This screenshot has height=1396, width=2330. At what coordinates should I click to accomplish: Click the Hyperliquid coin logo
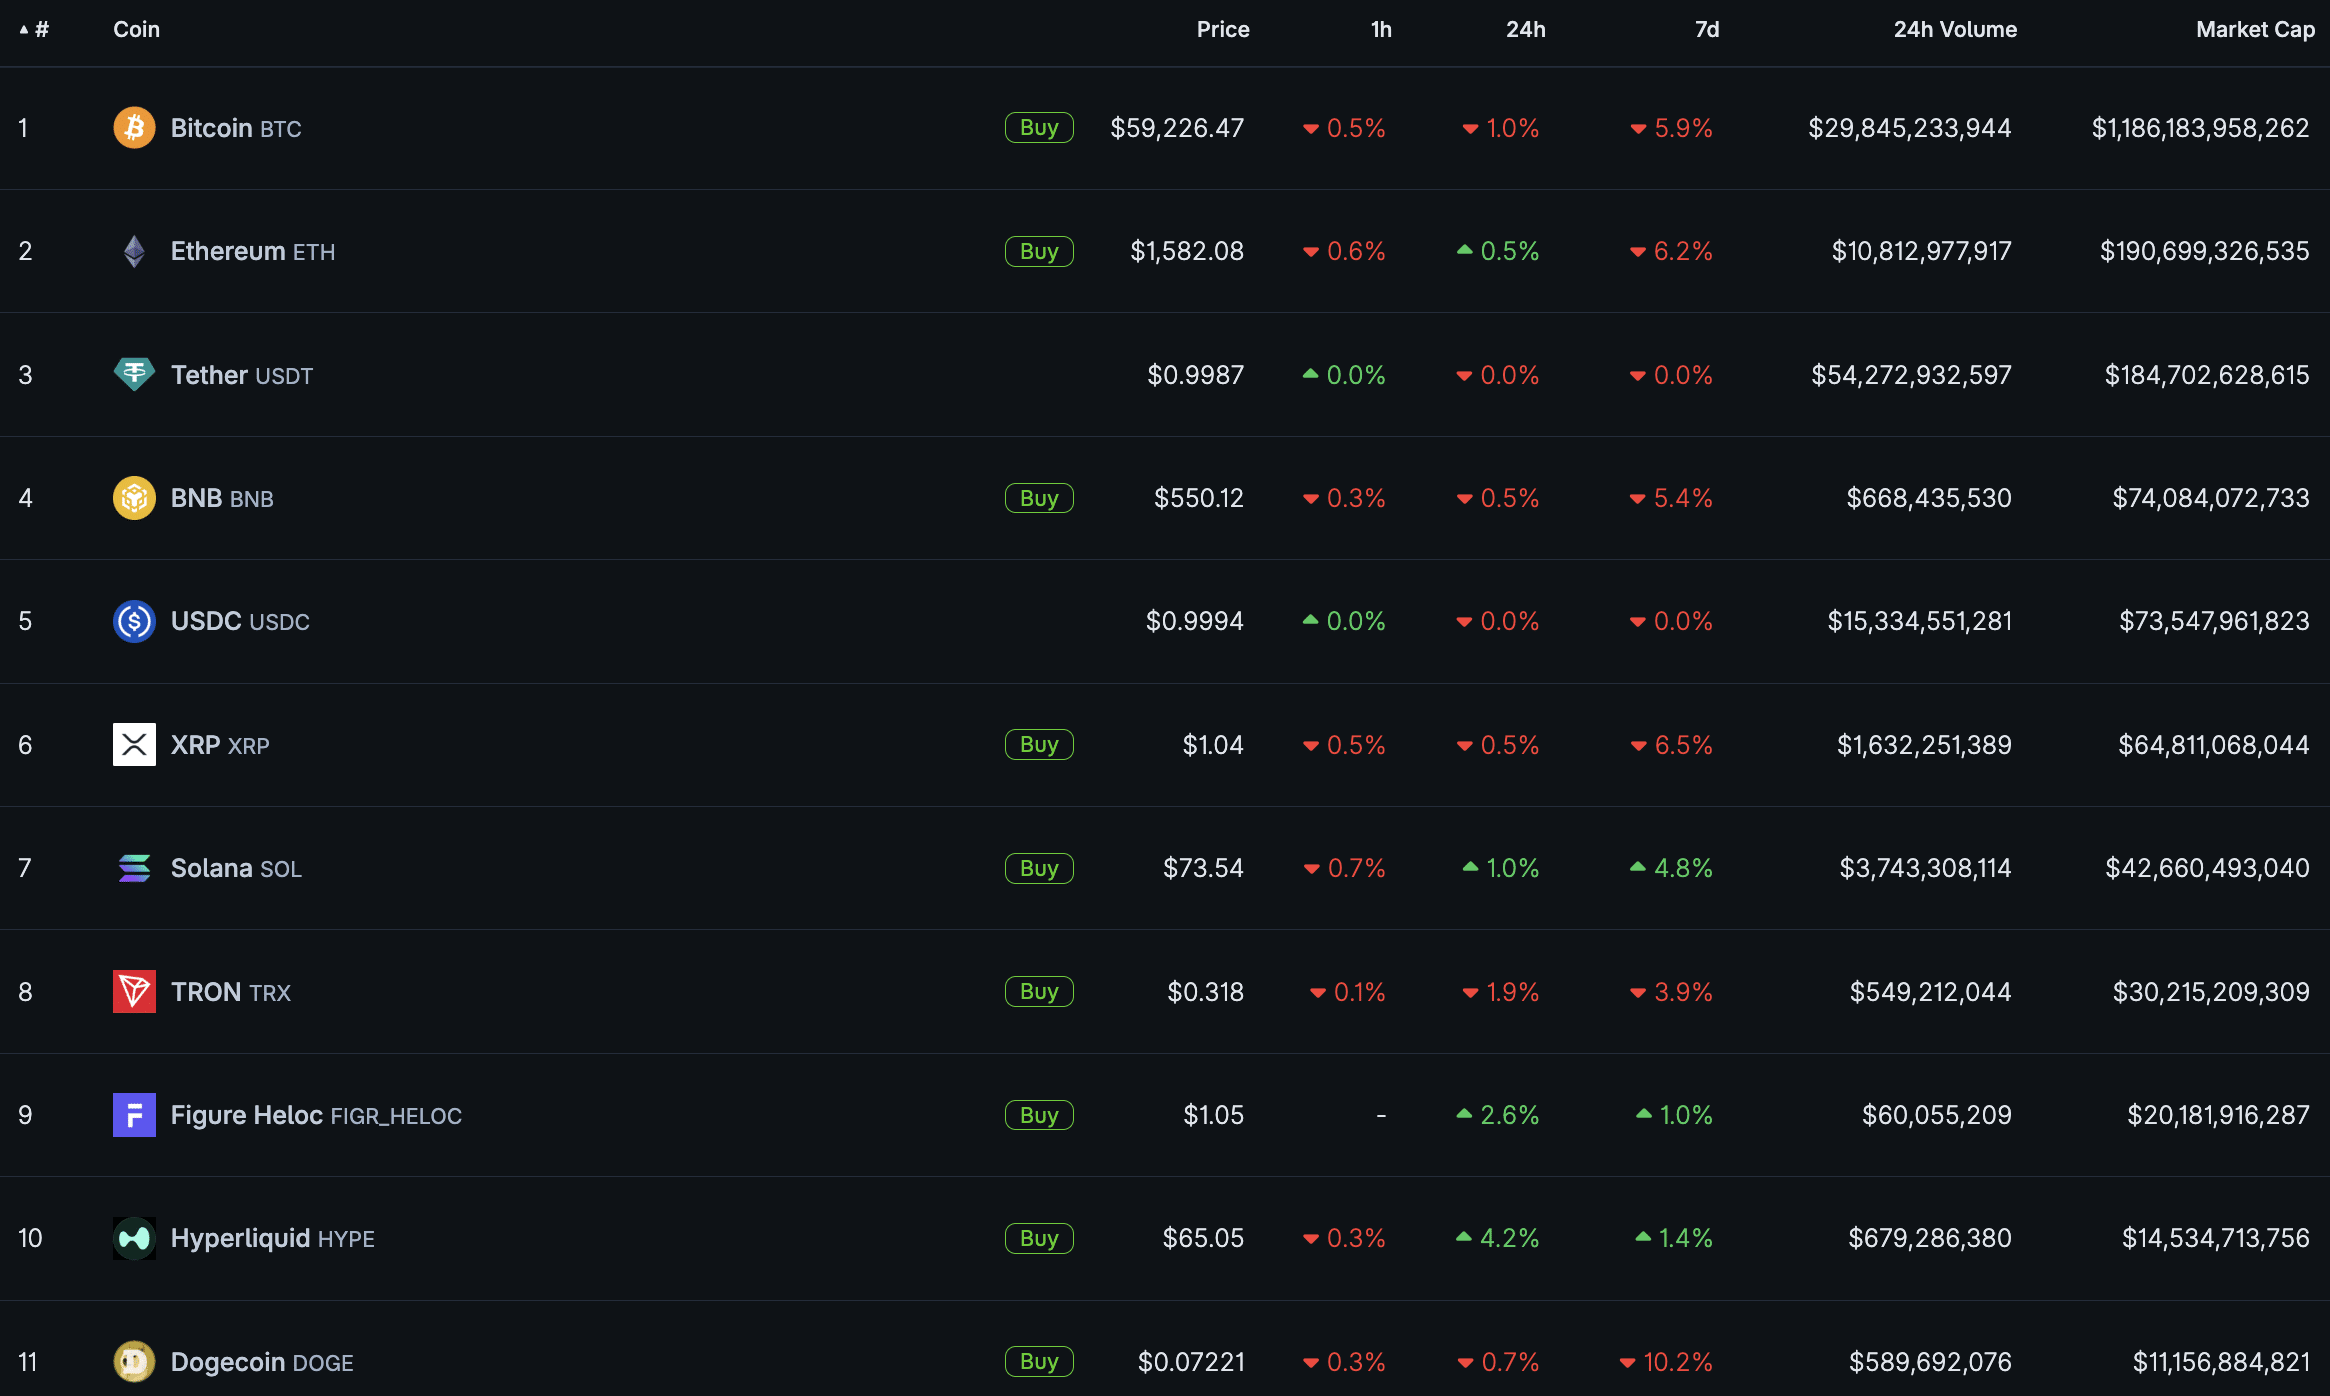pos(134,1238)
